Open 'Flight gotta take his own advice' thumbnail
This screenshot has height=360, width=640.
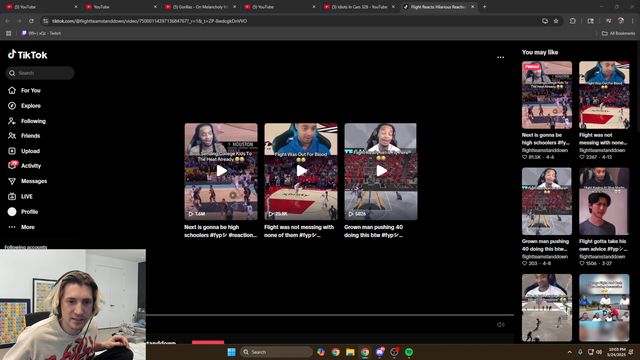point(604,201)
